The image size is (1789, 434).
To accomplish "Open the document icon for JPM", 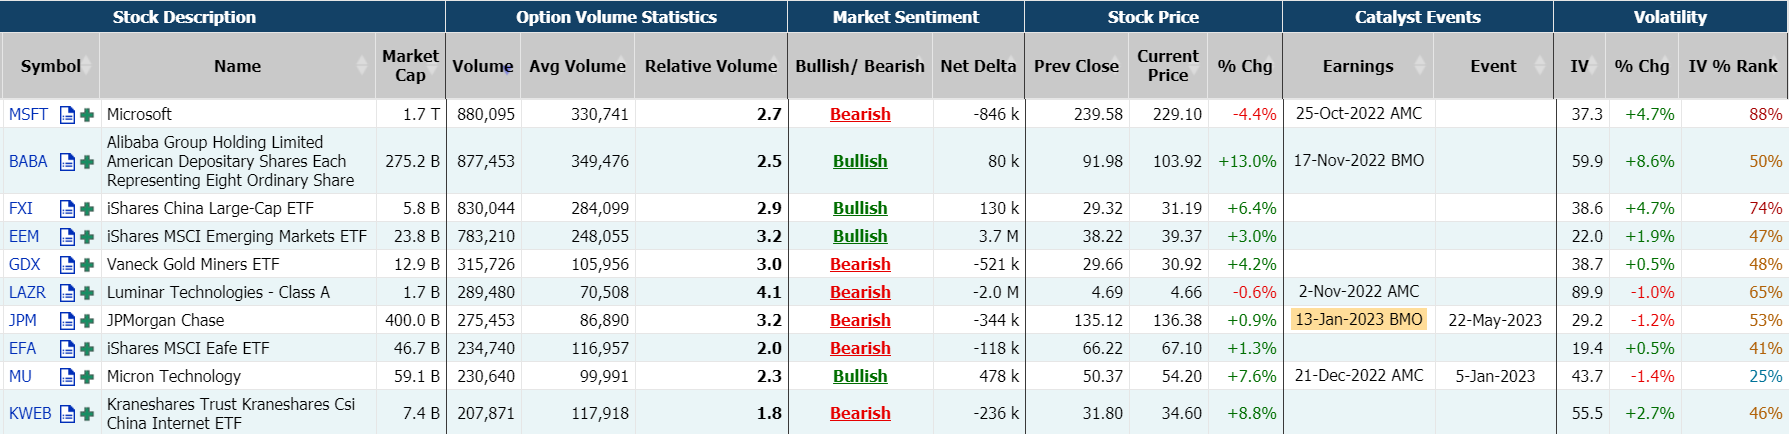I will point(67,321).
